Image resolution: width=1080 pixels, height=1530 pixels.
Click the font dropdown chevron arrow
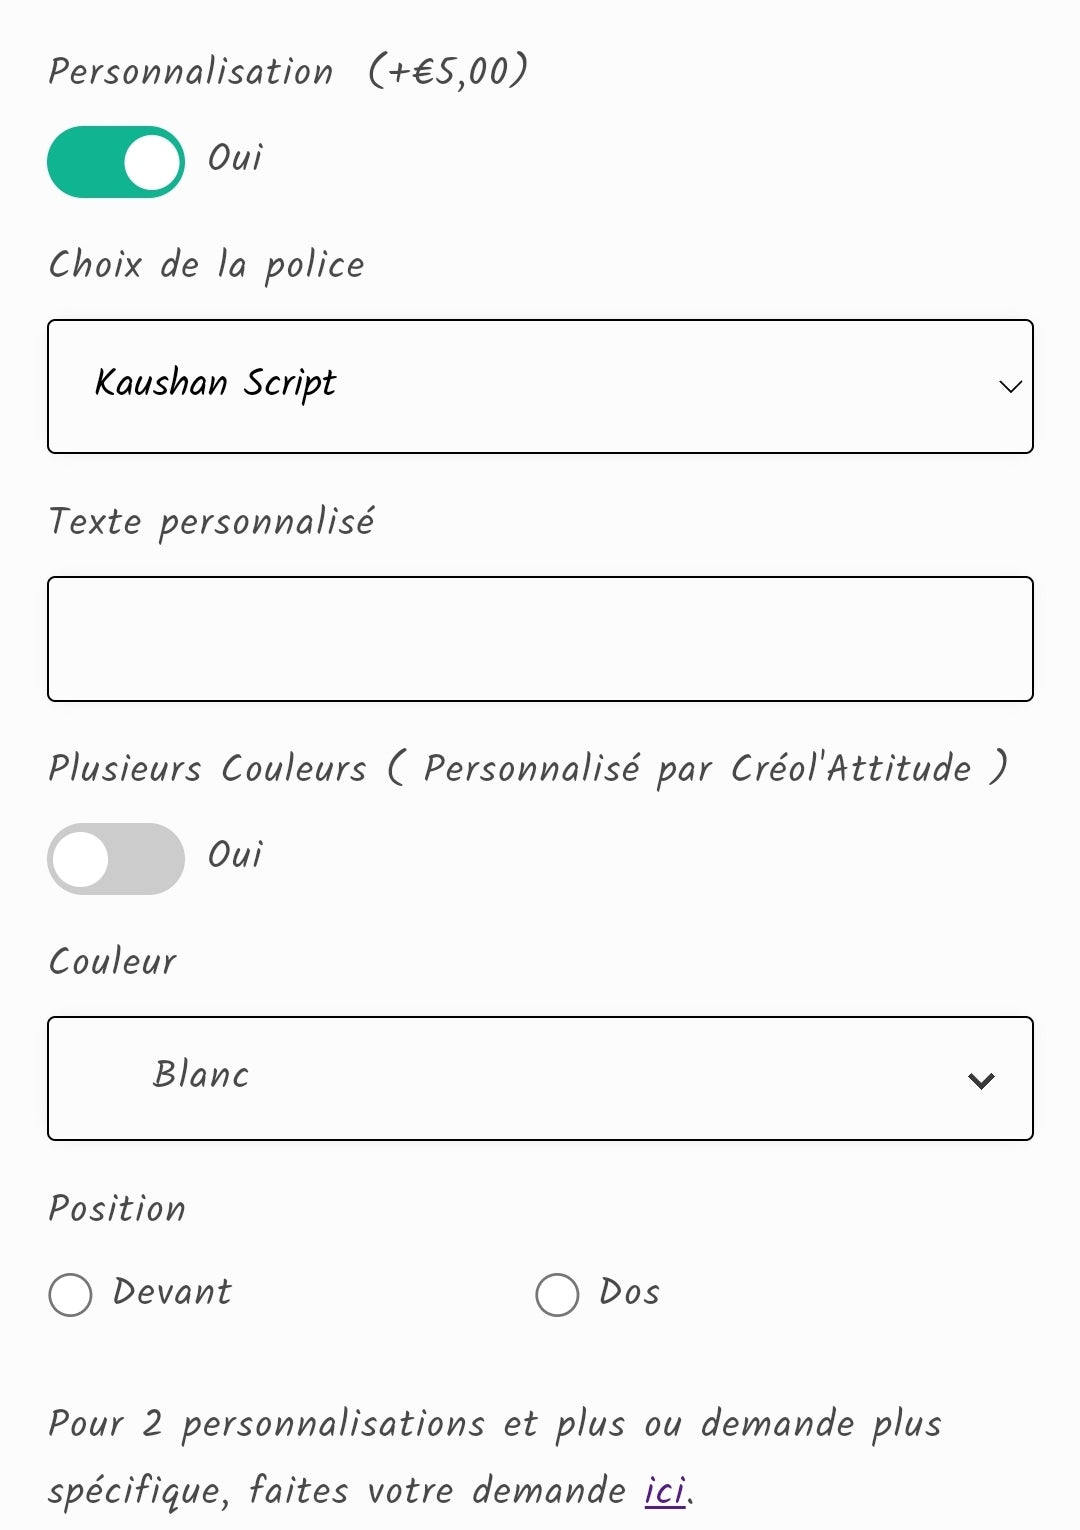tap(1010, 387)
